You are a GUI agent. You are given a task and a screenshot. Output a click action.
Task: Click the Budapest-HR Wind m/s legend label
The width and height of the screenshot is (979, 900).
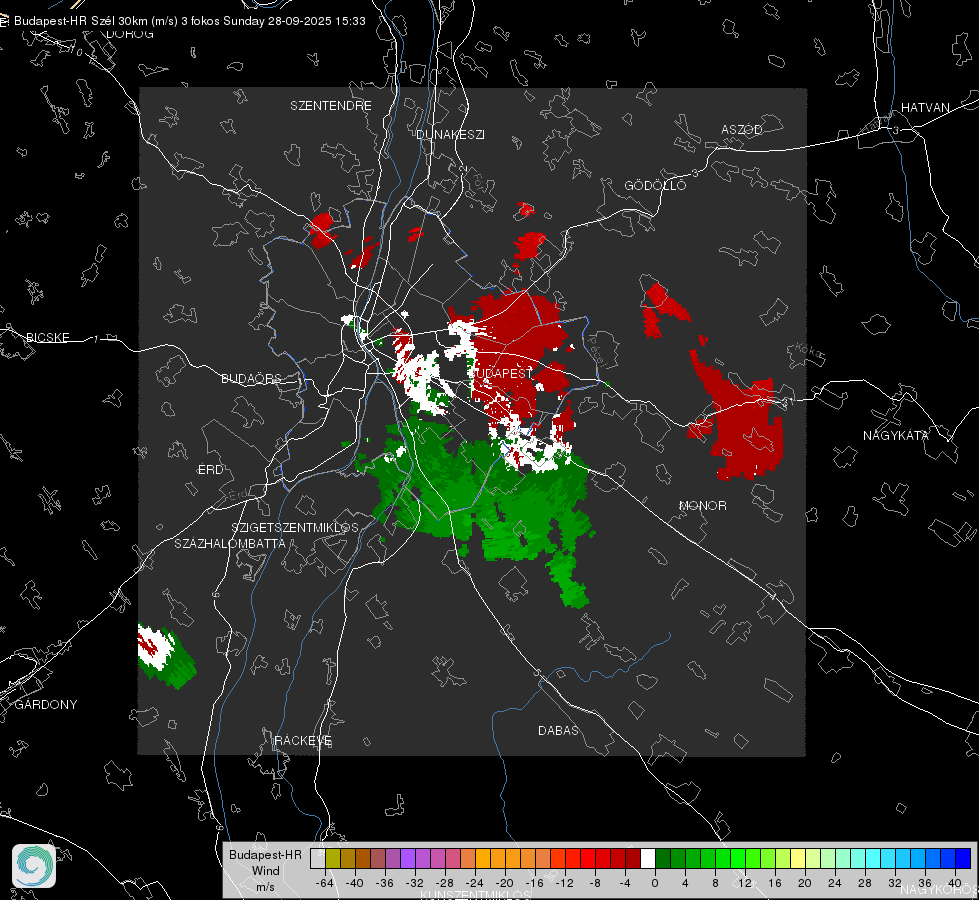[265, 871]
